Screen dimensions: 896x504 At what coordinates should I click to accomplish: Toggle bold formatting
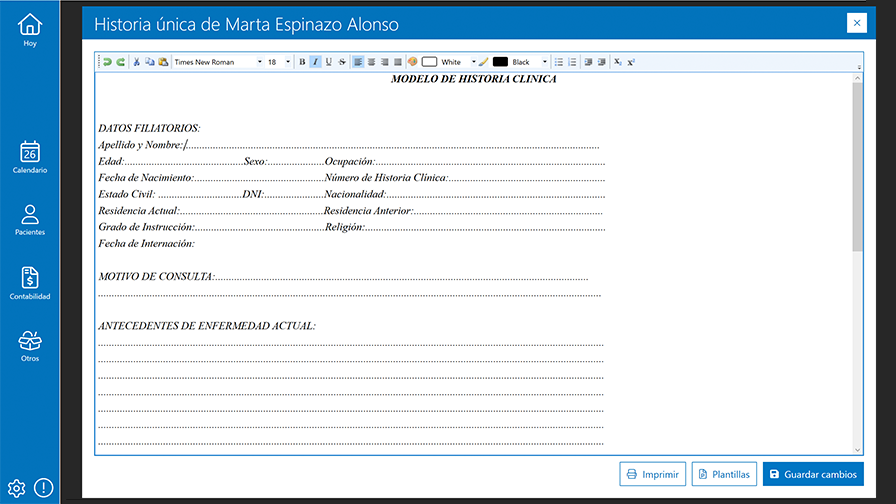coord(302,62)
